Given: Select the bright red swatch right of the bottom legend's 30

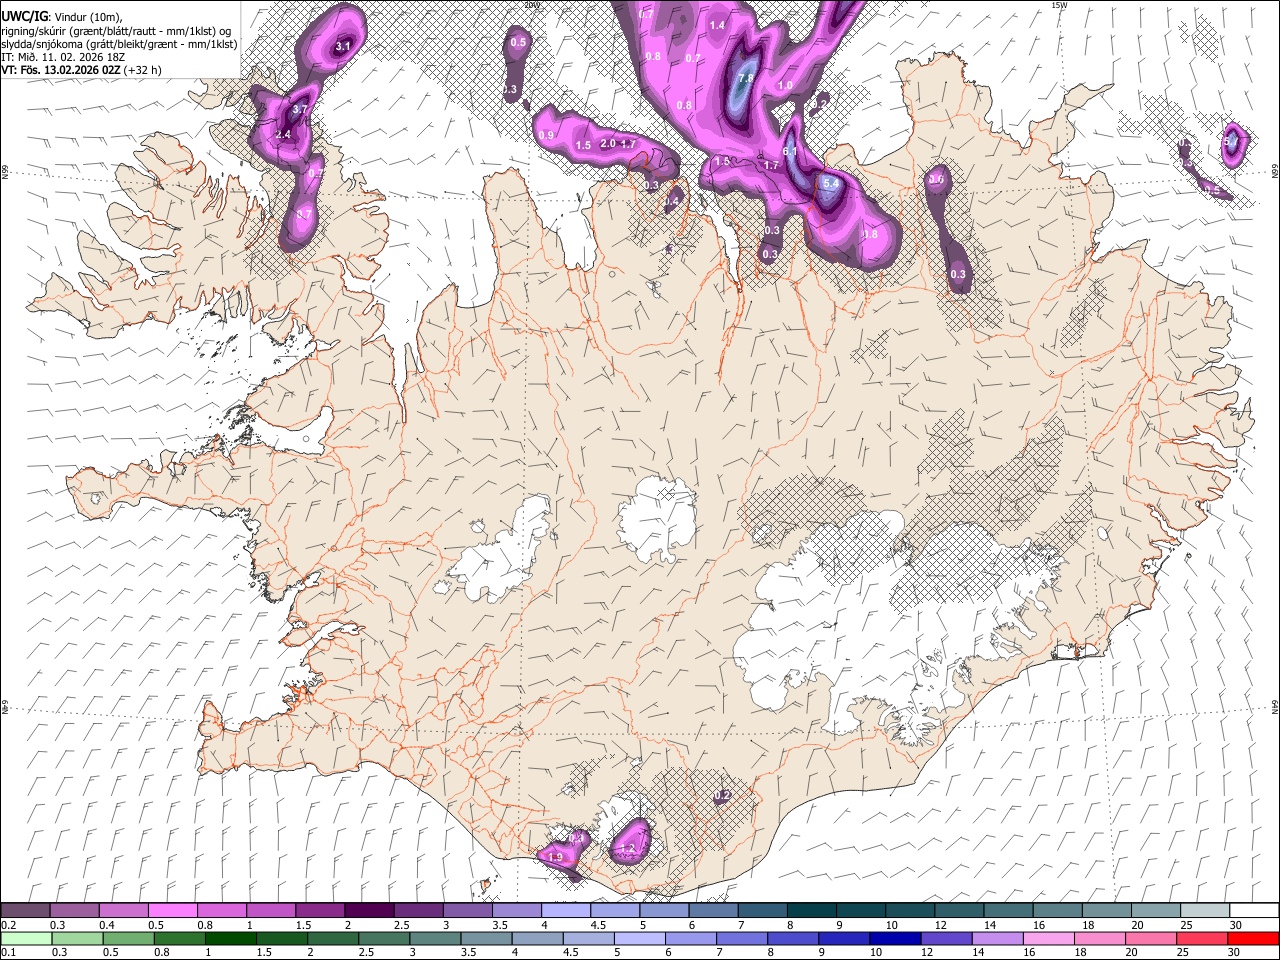Looking at the screenshot, I should tap(1252, 938).
